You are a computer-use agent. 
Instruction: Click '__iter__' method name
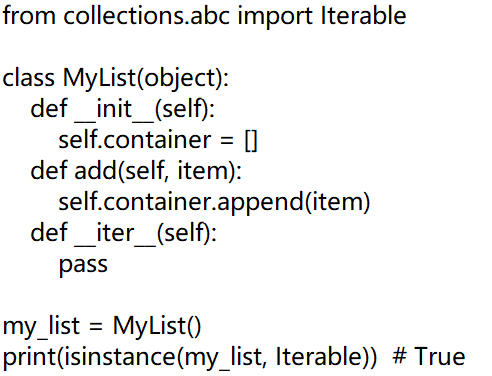pos(115,235)
